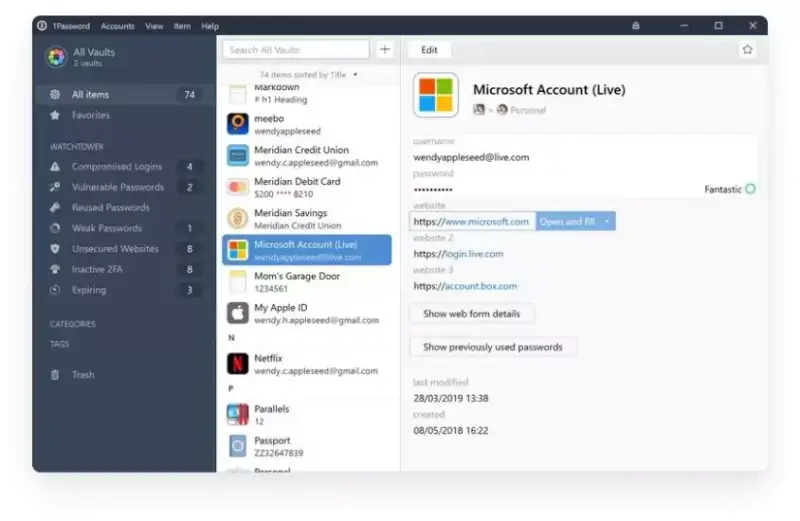
Task: Open the 1Password menu
Action: (71, 26)
